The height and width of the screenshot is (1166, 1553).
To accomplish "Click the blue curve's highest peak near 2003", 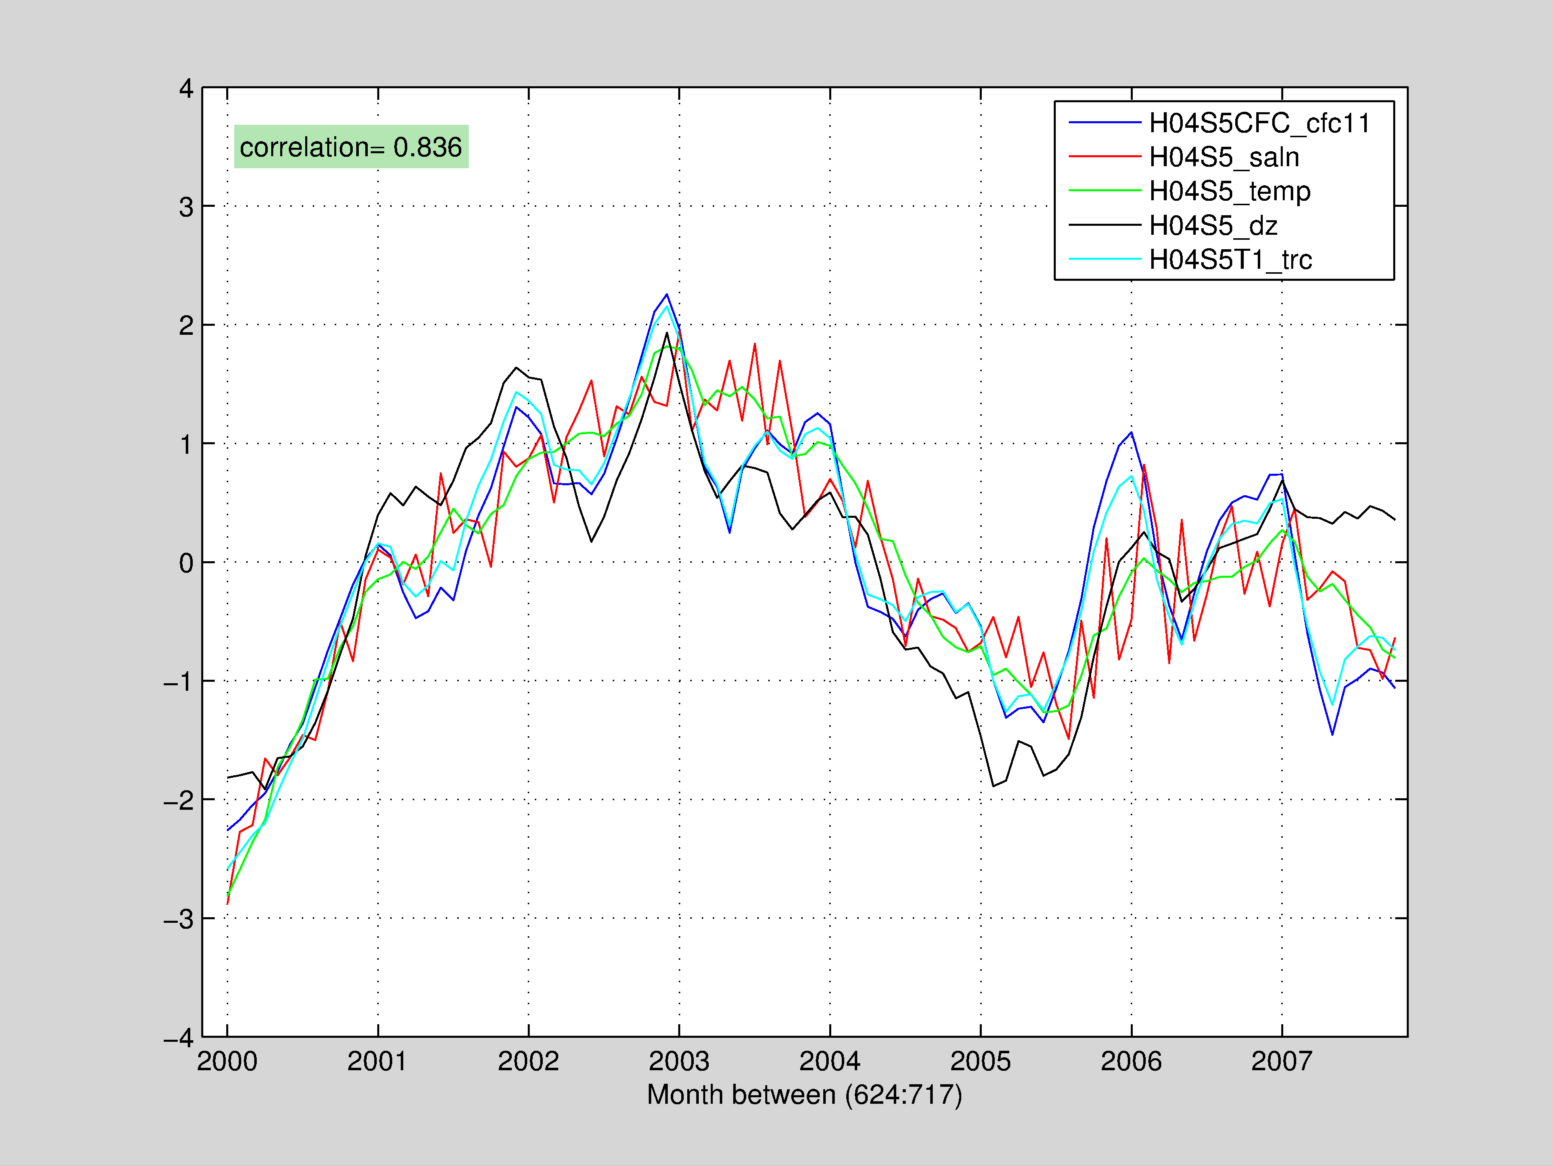I will tap(666, 295).
